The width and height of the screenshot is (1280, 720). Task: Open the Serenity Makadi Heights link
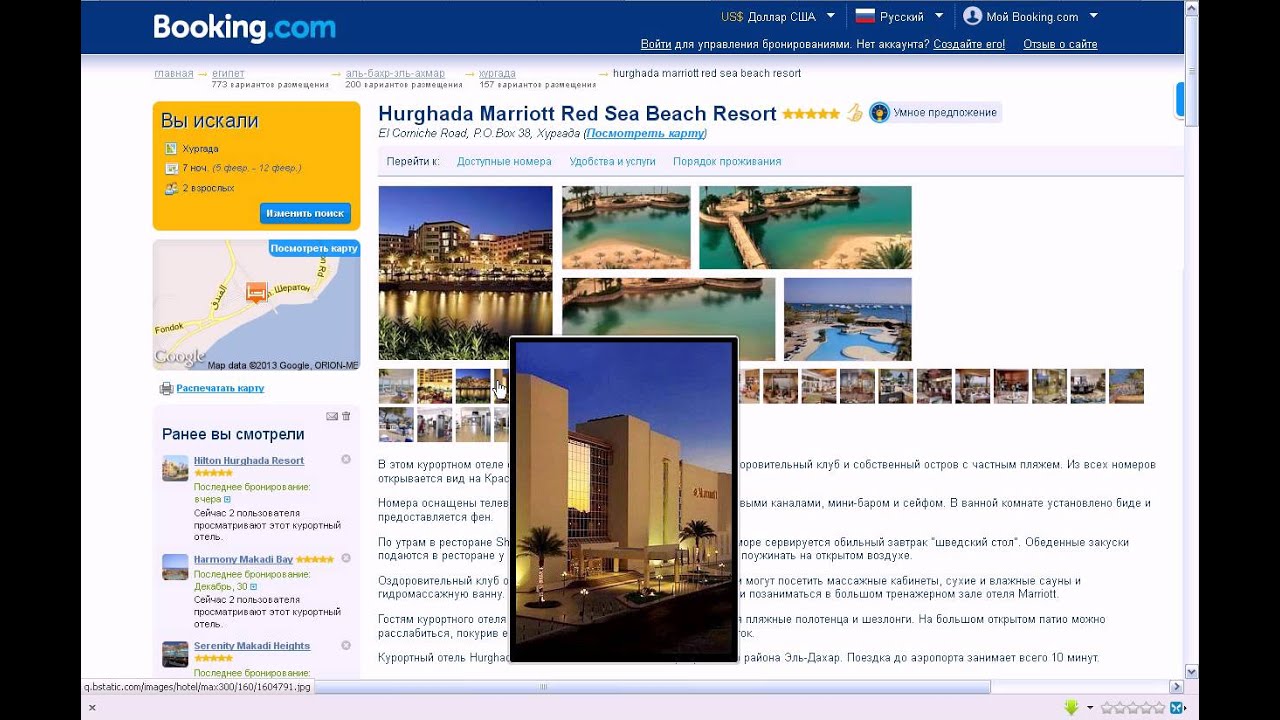pos(252,646)
